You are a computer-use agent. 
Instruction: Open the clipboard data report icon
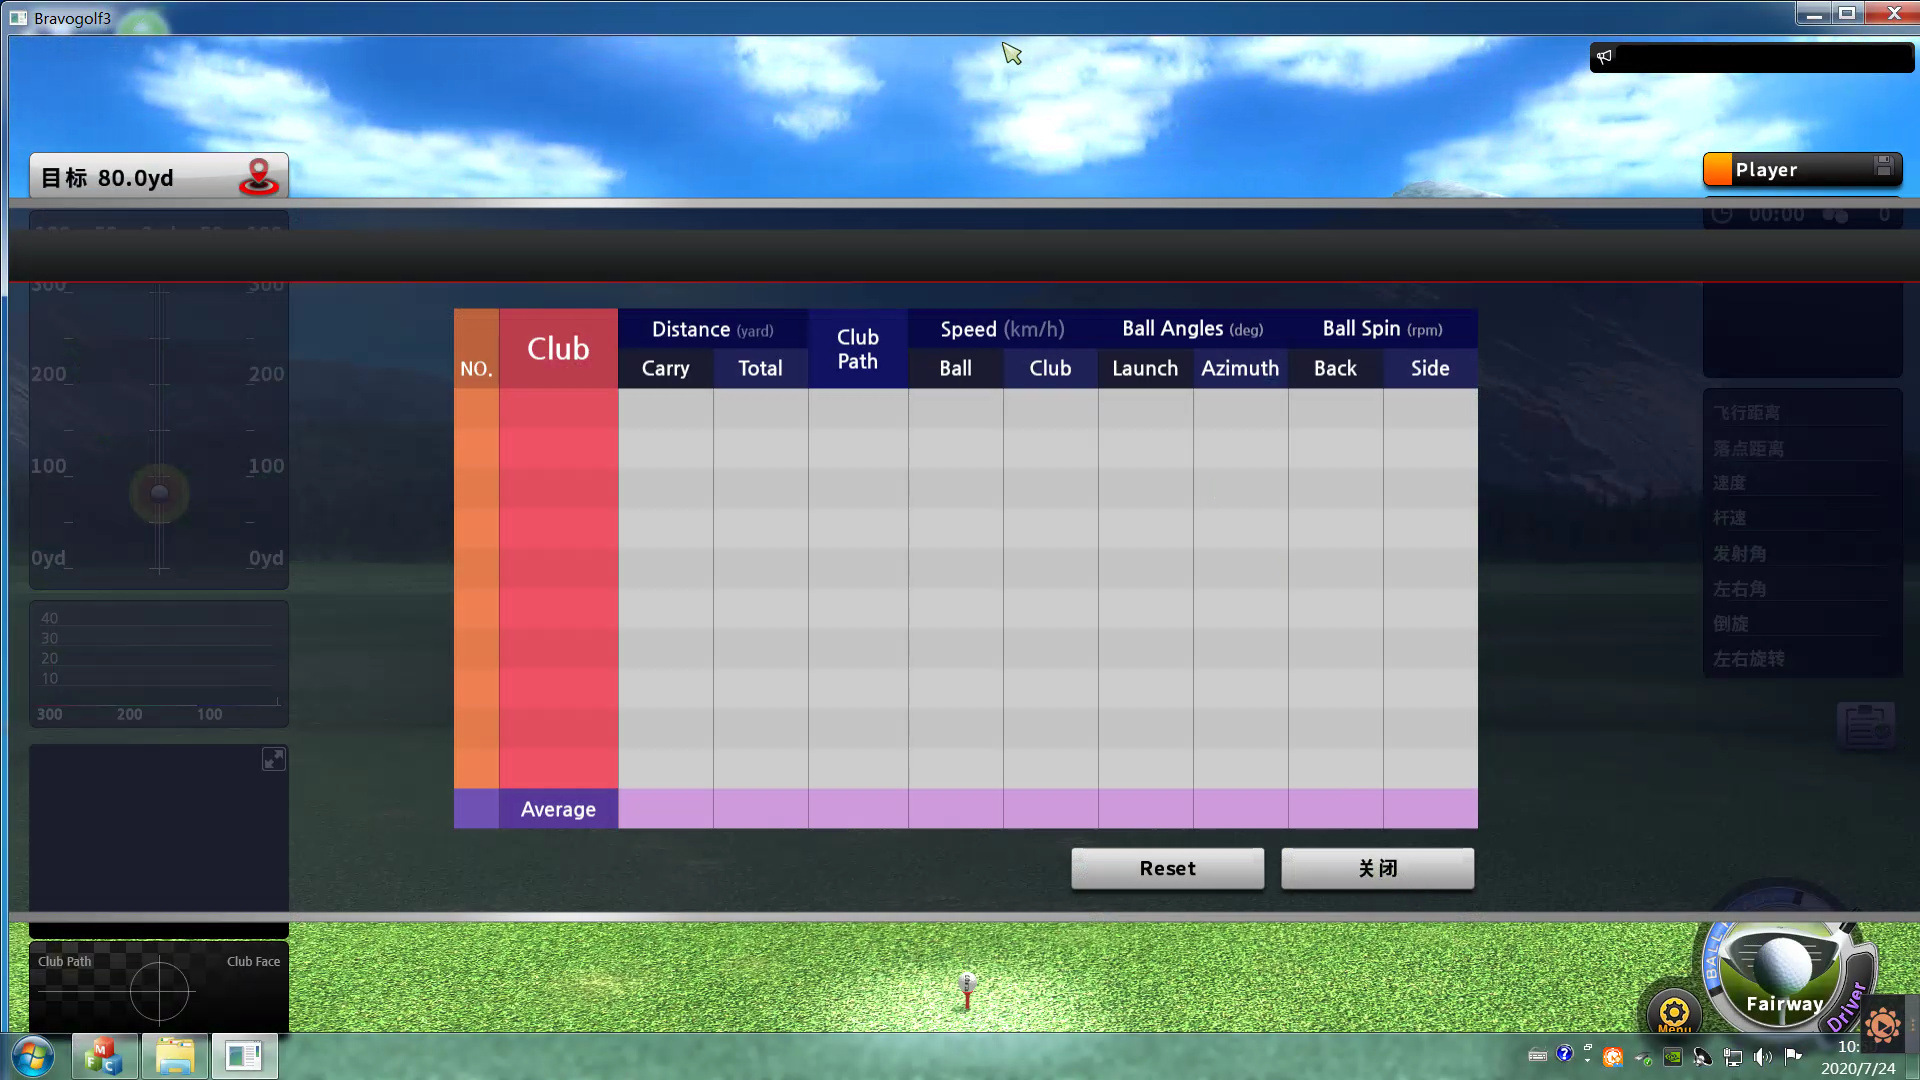[1865, 727]
